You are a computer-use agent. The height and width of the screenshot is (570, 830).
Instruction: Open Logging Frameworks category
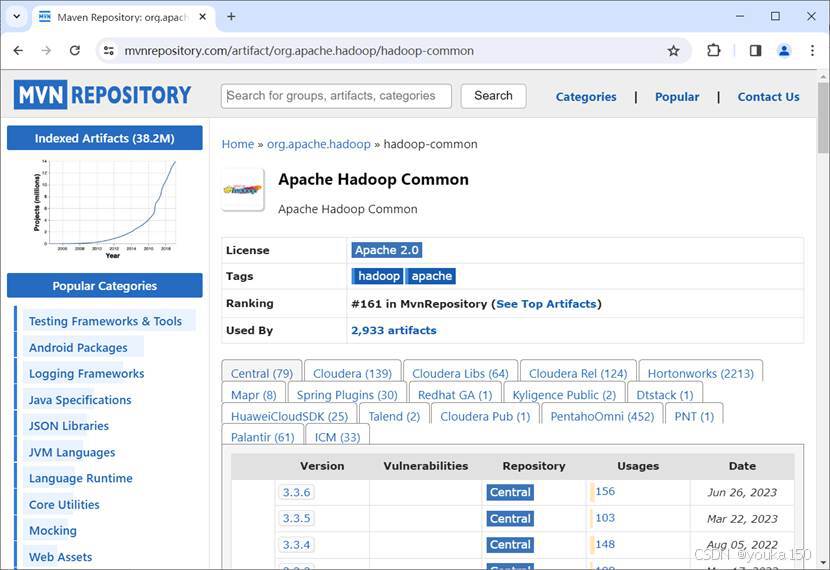click(86, 374)
